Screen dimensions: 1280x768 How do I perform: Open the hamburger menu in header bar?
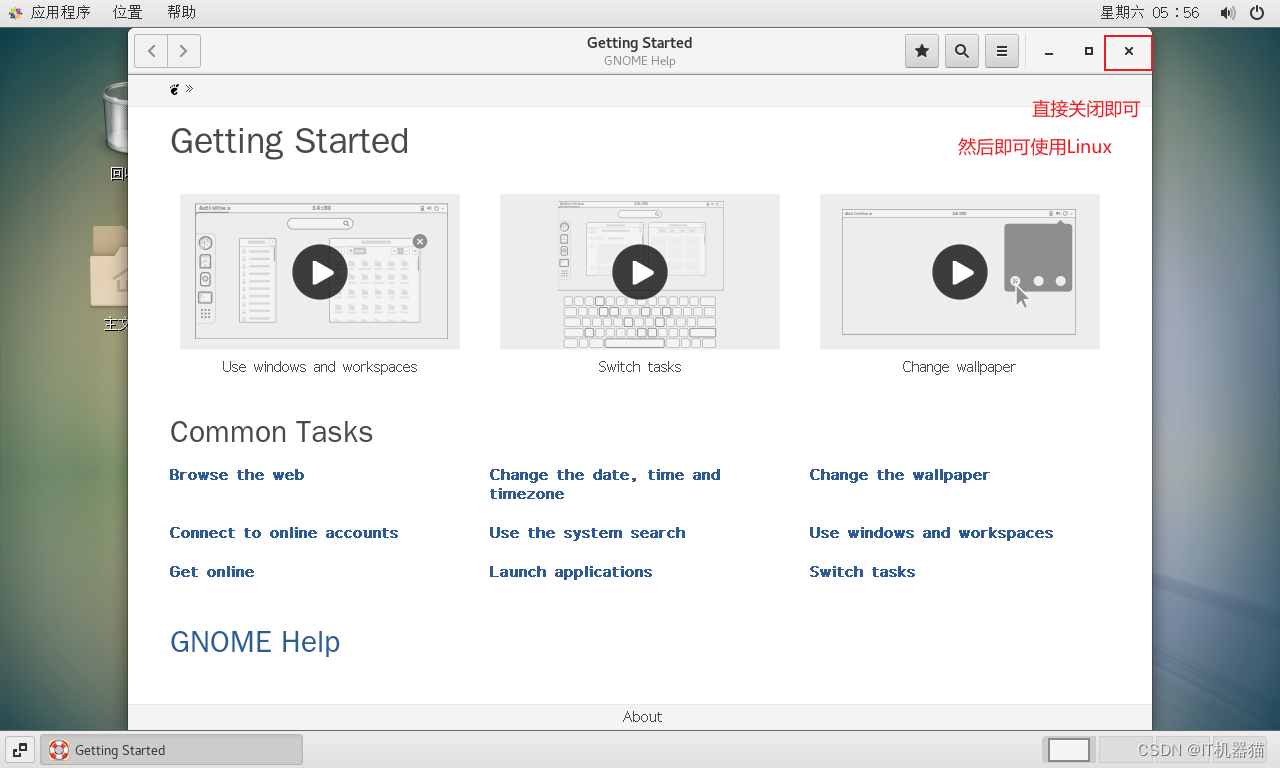1002,51
